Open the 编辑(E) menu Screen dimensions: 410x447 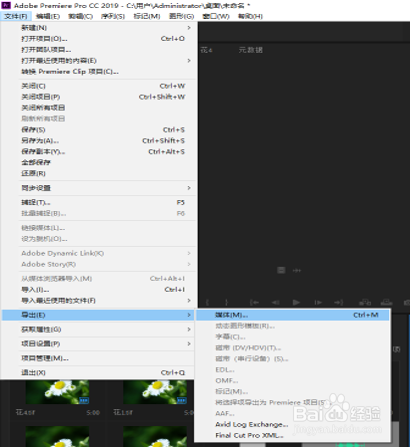[x=48, y=16]
